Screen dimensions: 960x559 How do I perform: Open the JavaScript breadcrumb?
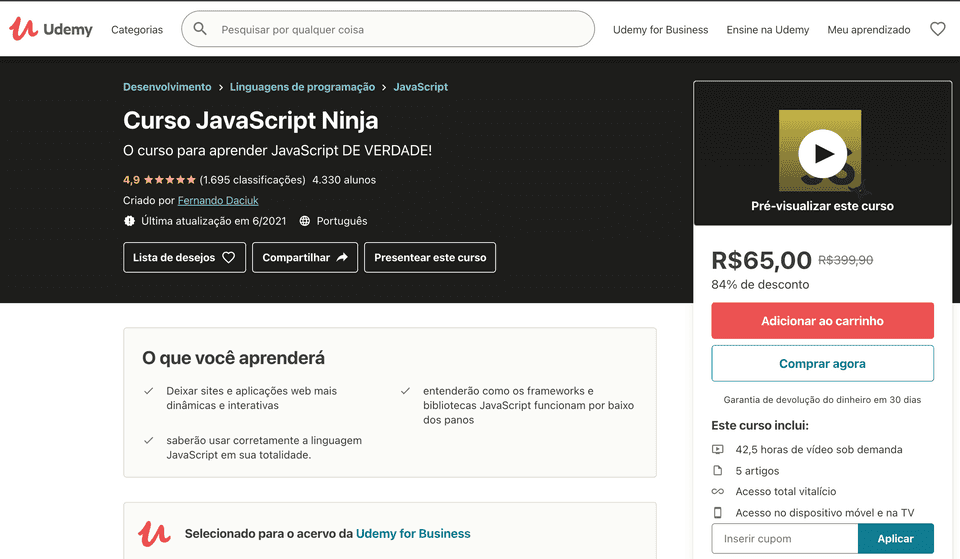tap(421, 87)
